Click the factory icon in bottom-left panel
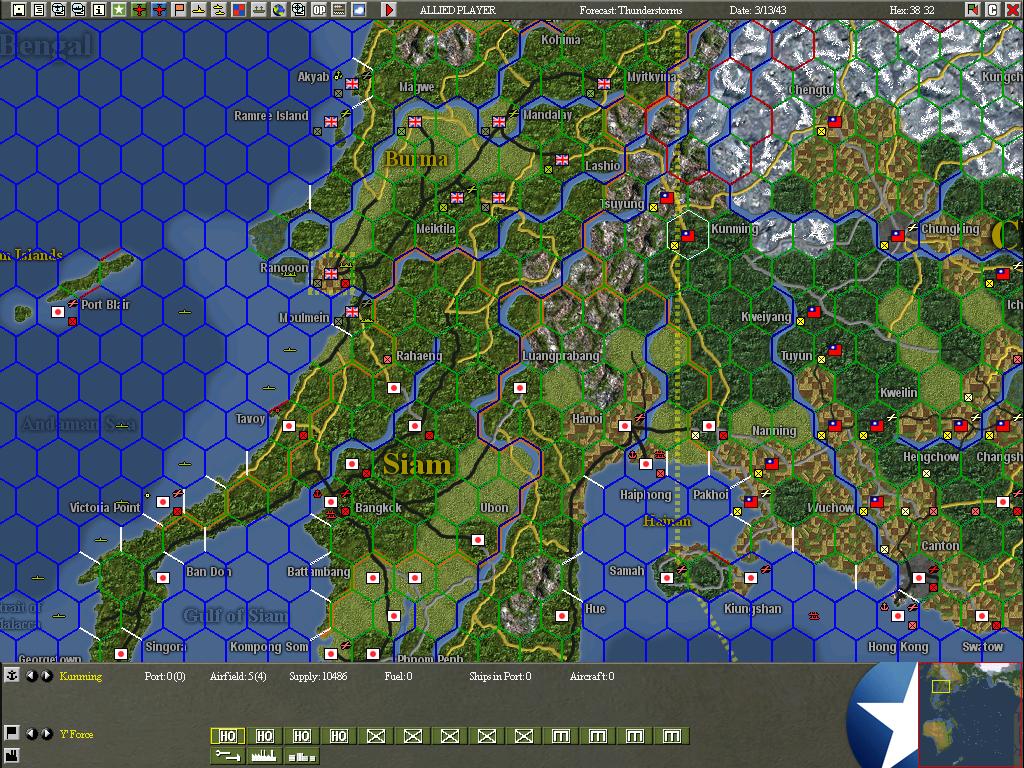 [12, 756]
